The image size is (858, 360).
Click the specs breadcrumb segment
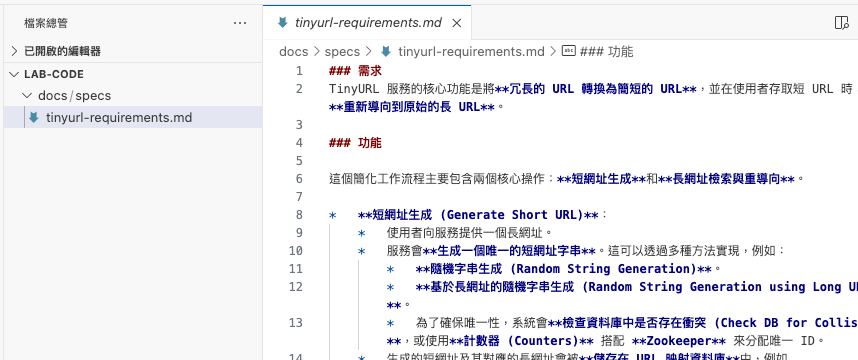coord(343,52)
